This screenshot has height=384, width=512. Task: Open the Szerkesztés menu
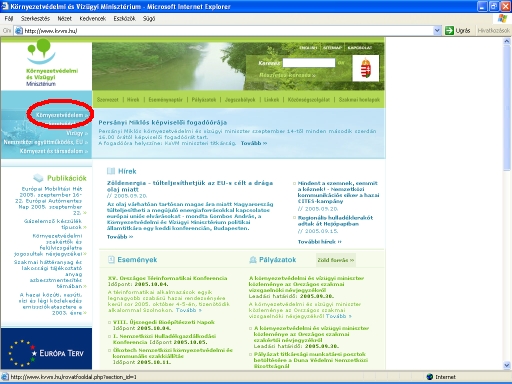click(35, 19)
